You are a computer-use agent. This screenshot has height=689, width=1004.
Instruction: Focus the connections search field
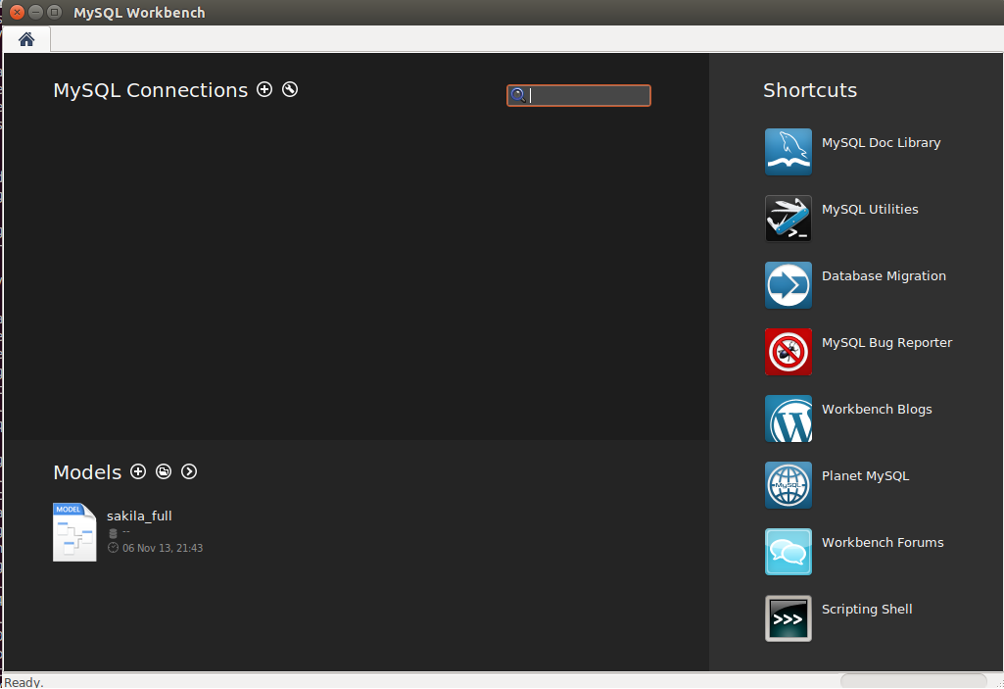[578, 95]
